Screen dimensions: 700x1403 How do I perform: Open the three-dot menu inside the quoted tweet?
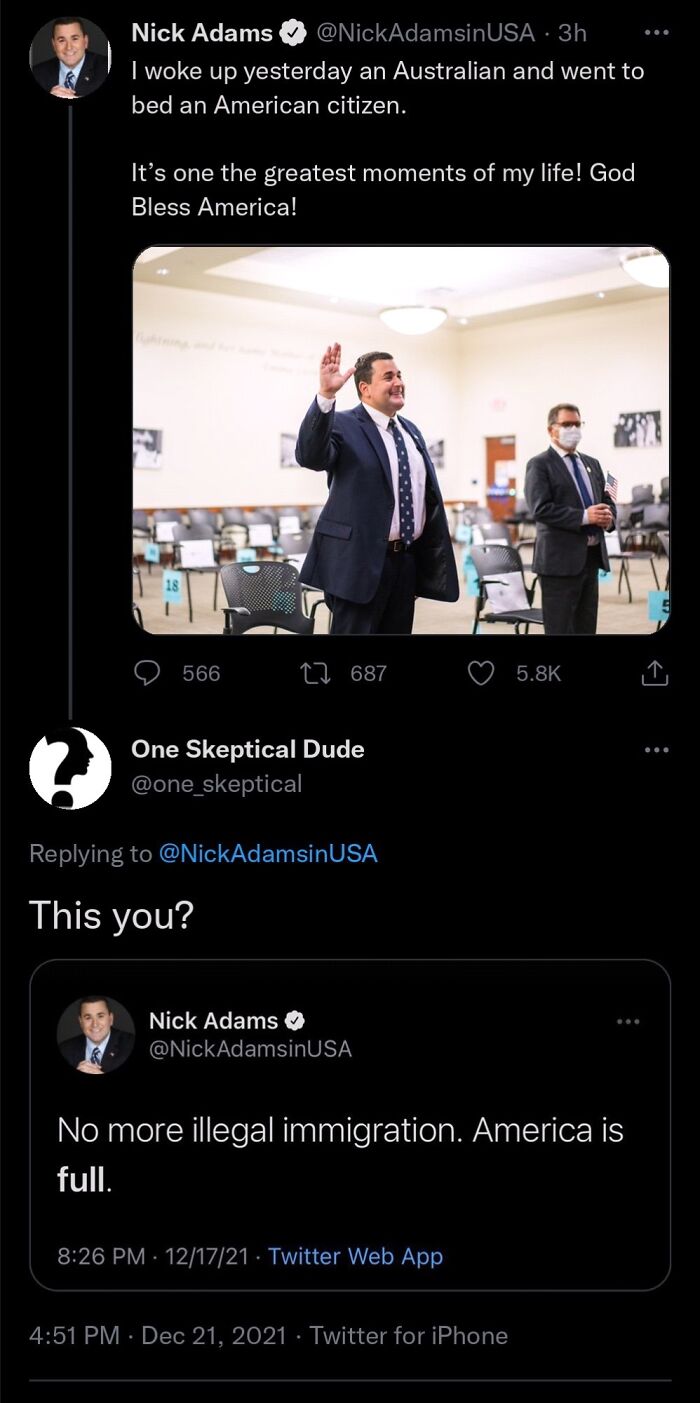pyautogui.click(x=627, y=1021)
